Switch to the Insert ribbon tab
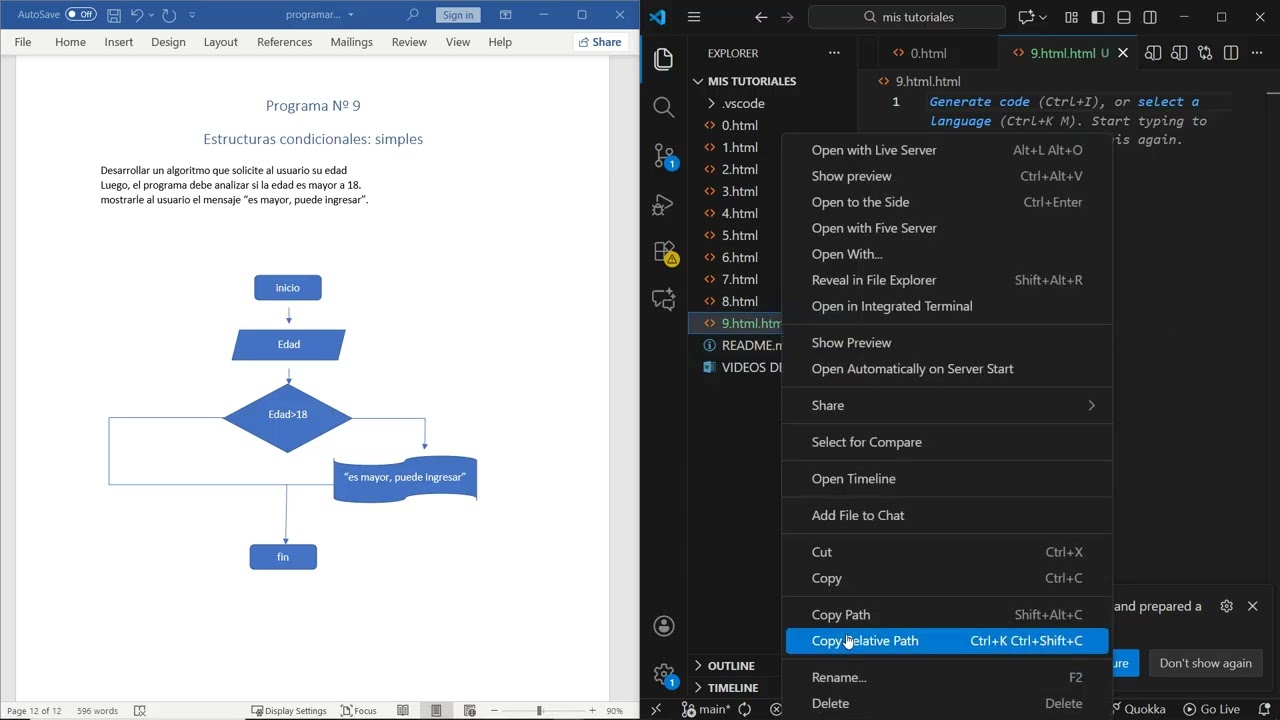The width and height of the screenshot is (1280, 720). tap(119, 42)
